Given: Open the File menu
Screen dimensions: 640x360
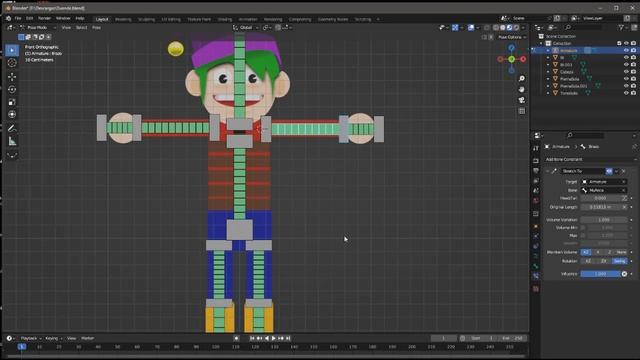Looking at the screenshot, I should coord(18,18).
